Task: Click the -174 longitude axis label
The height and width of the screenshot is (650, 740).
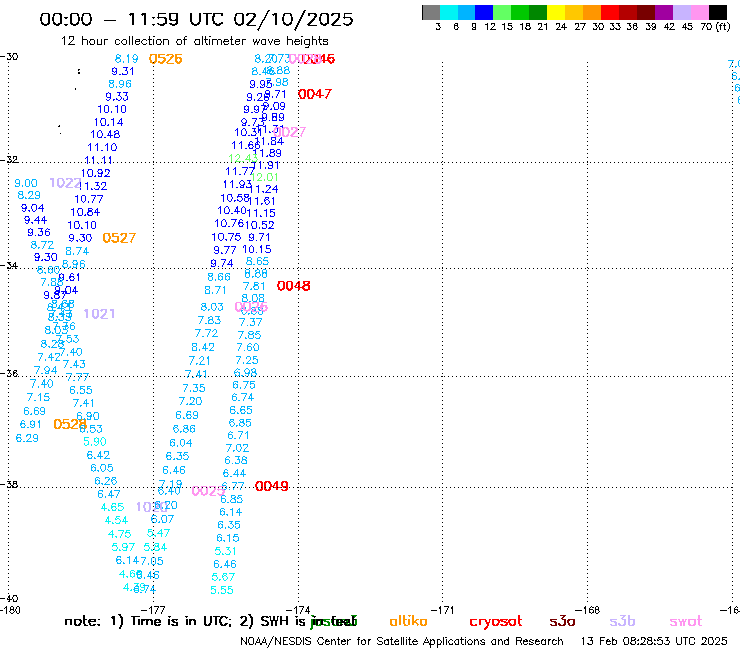Action: (x=298, y=610)
